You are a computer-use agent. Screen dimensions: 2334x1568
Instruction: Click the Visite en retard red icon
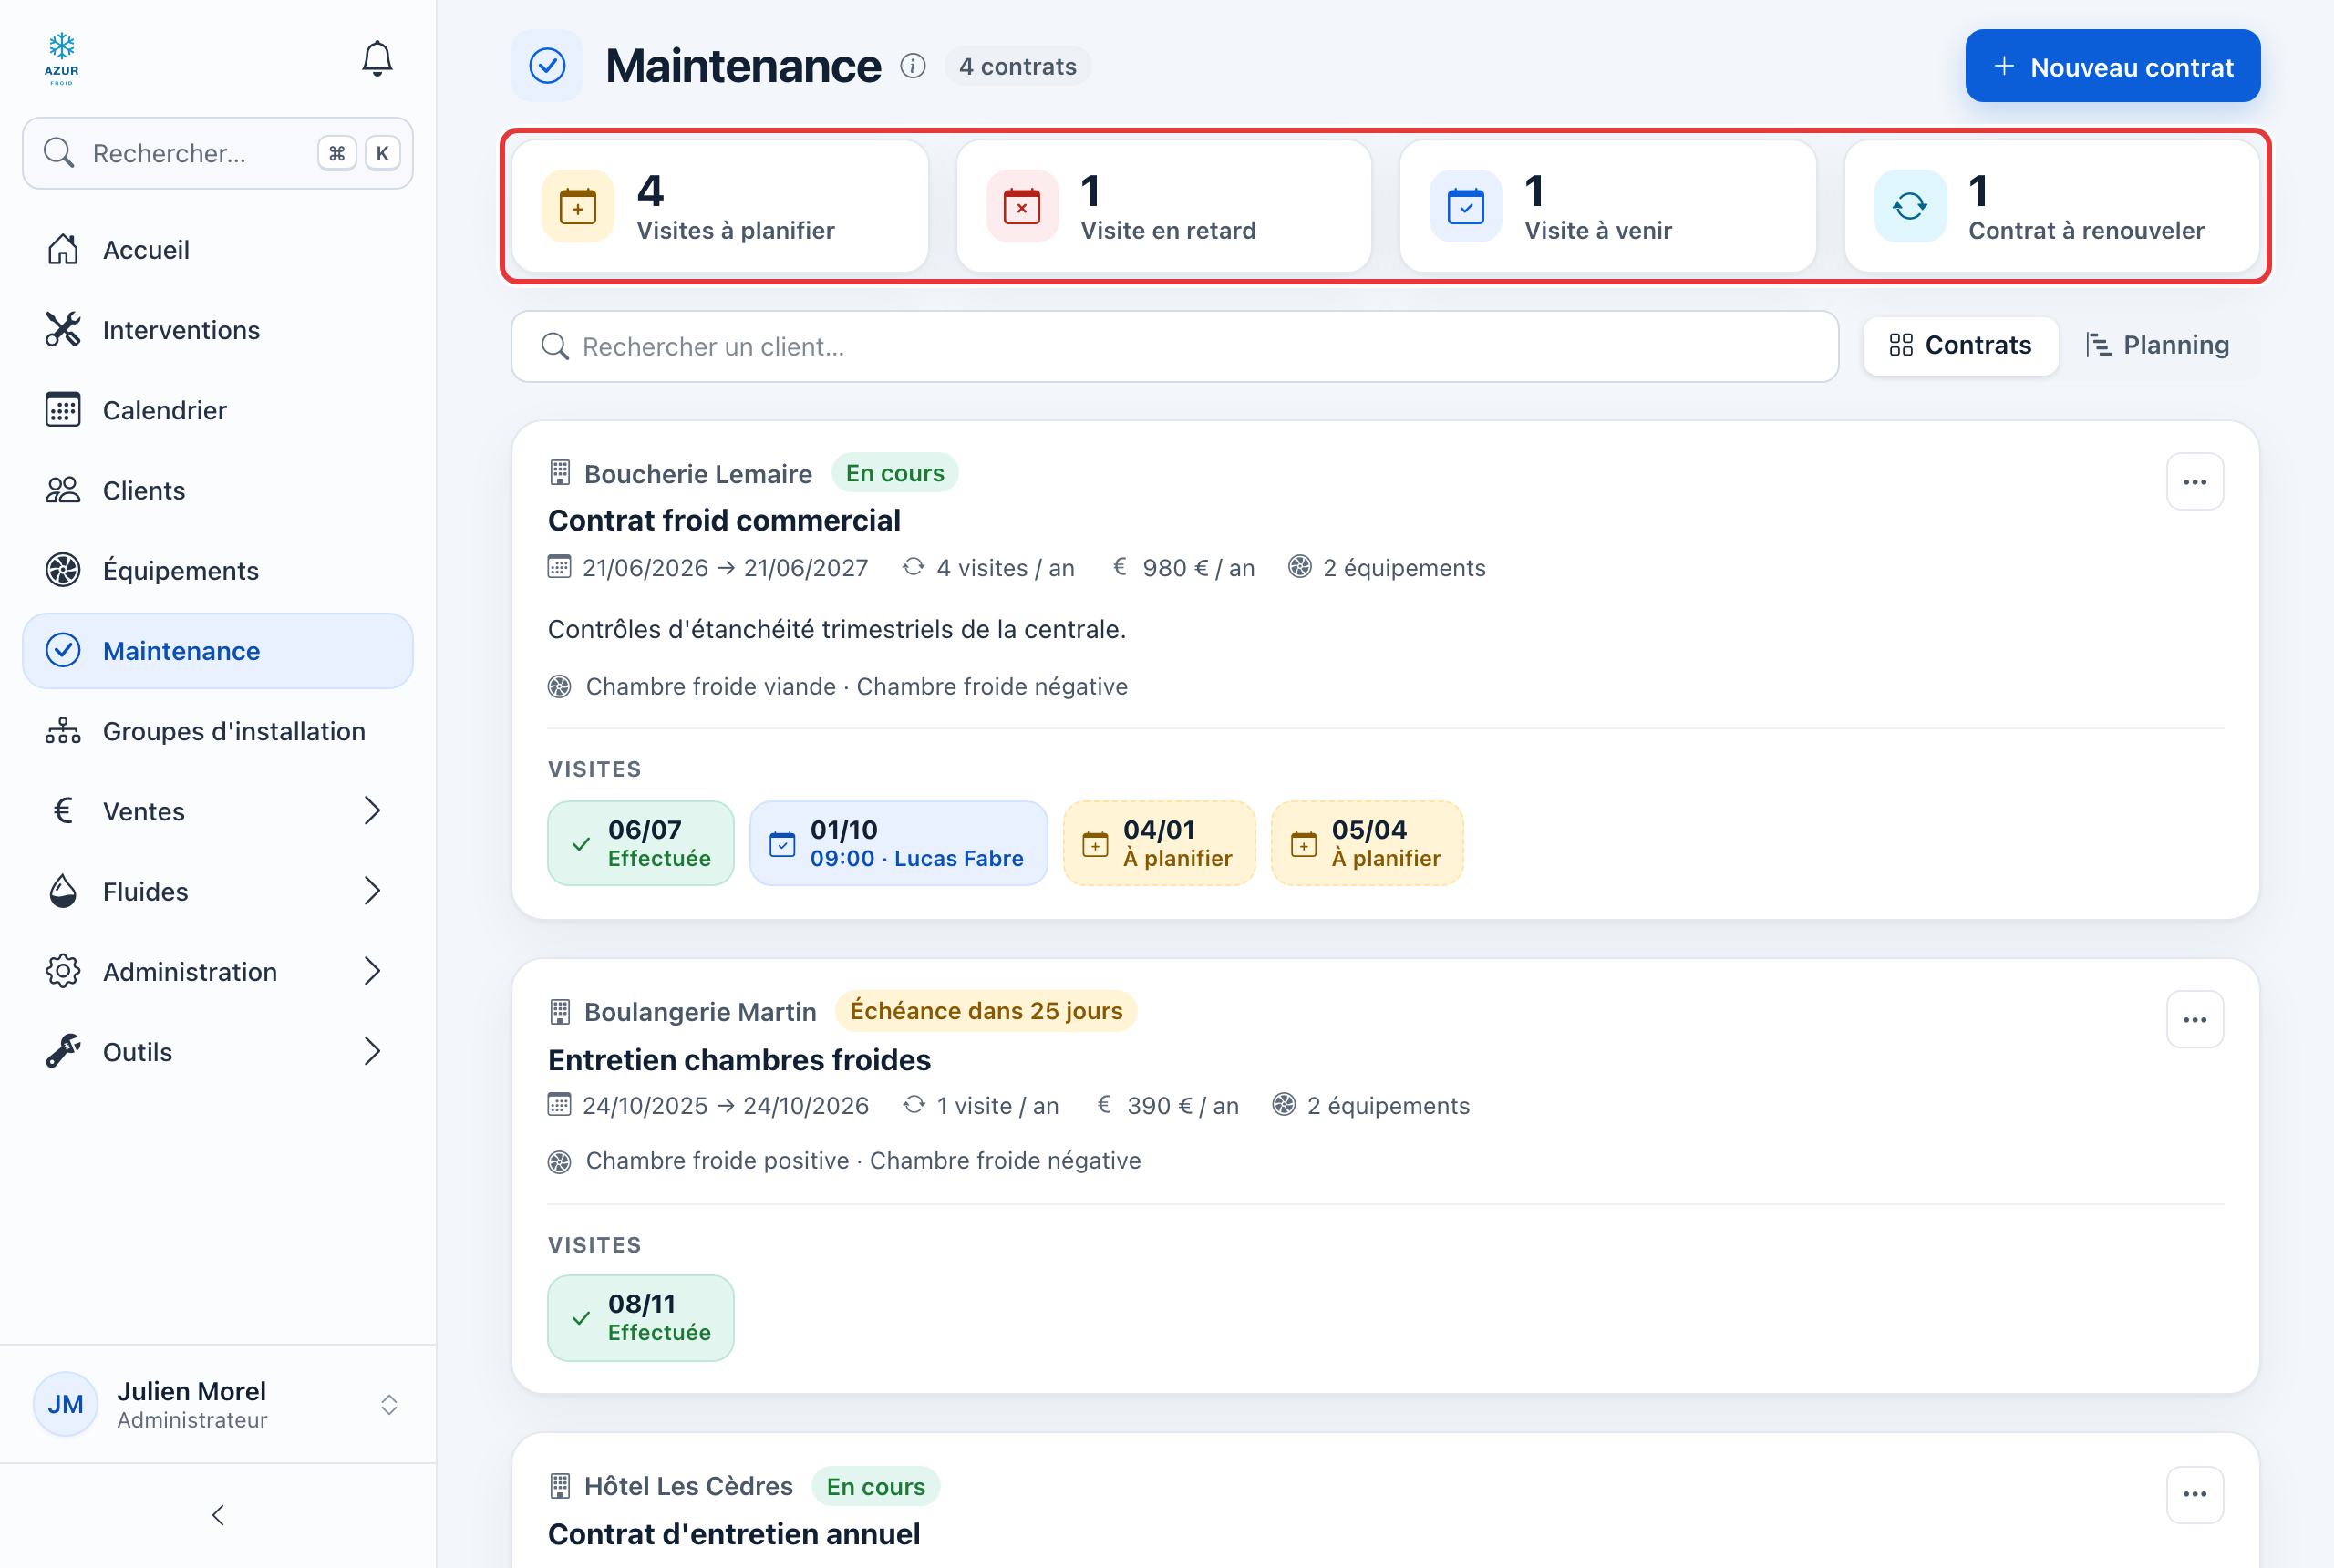(x=1021, y=206)
